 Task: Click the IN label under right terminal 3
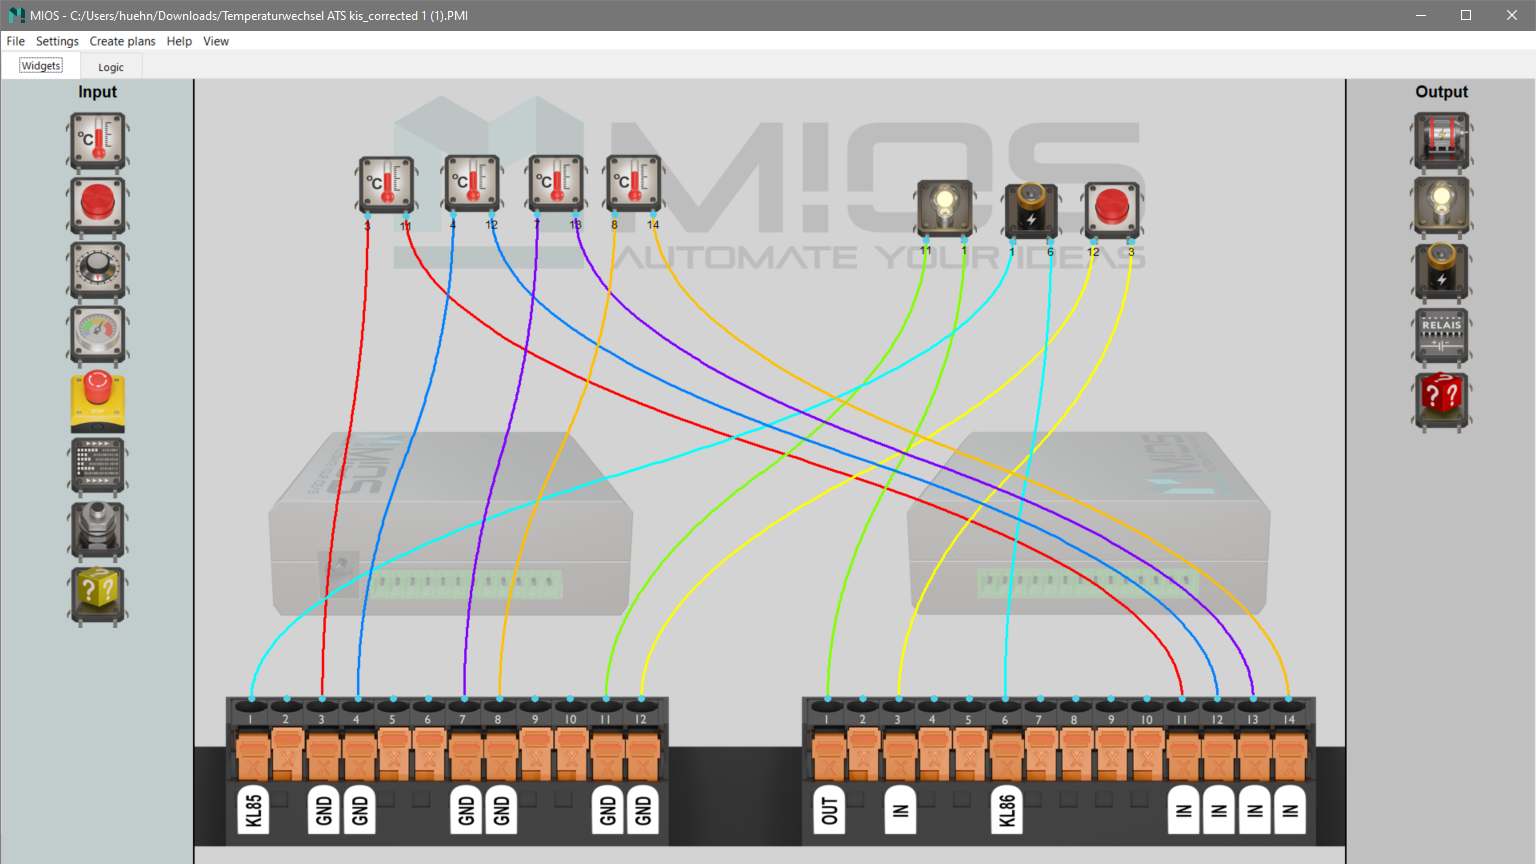tap(899, 810)
